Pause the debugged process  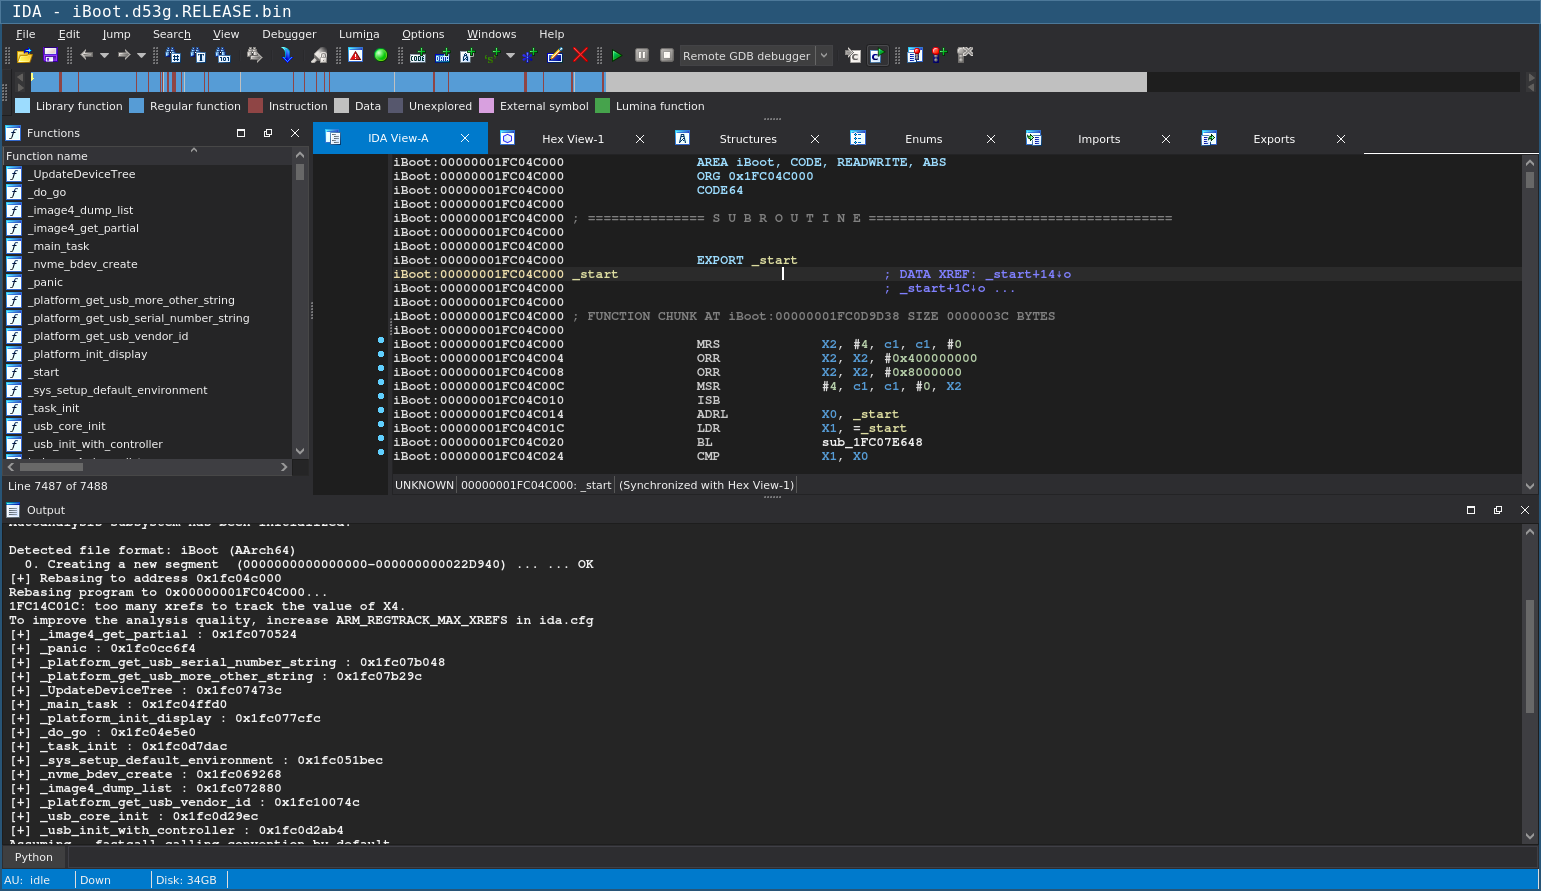pyautogui.click(x=642, y=56)
